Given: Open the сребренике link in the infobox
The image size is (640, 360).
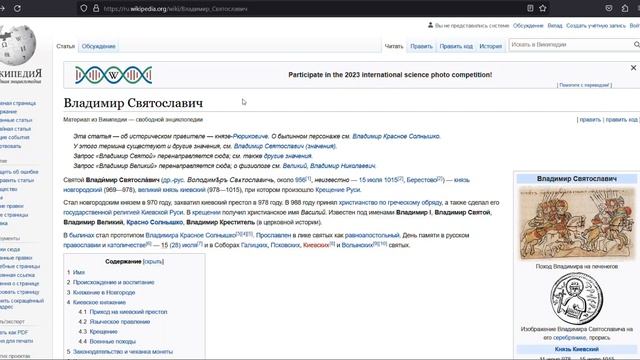Looking at the screenshot, I should (x=569, y=338).
